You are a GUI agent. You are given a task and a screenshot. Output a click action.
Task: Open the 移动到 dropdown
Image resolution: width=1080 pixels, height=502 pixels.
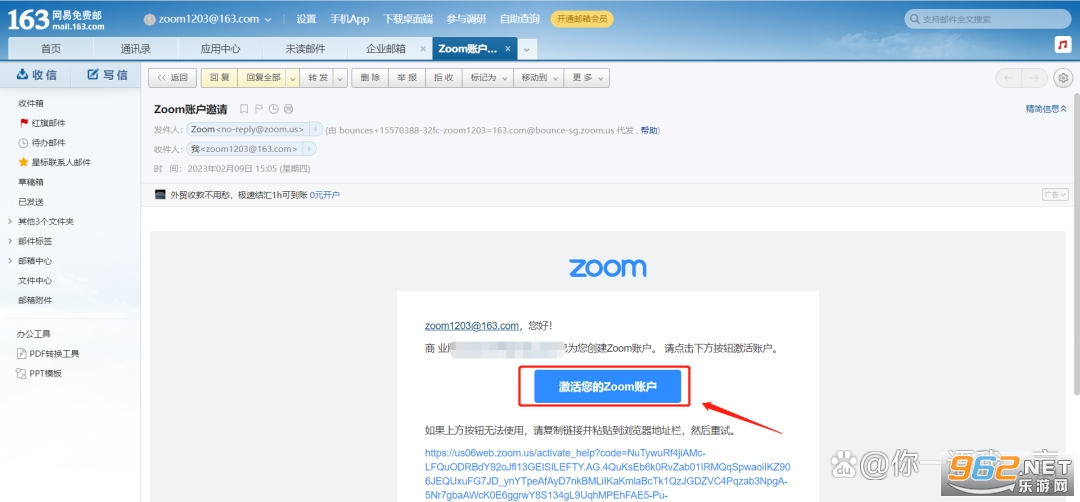point(539,79)
